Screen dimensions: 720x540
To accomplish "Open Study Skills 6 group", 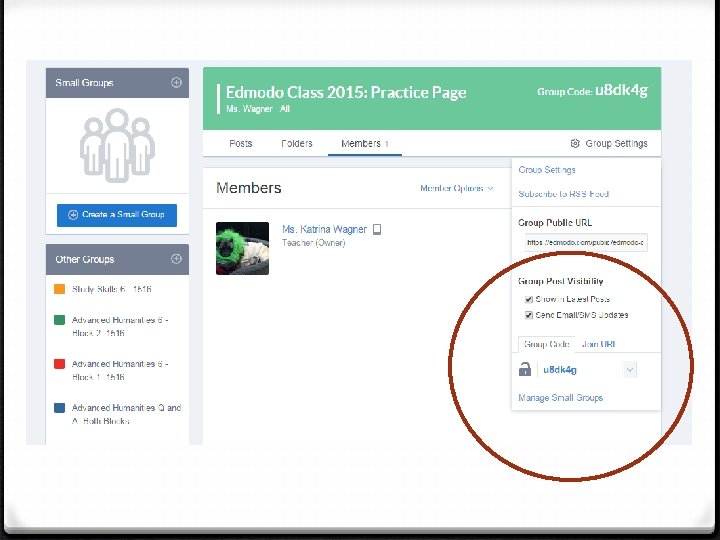I will tap(112, 289).
